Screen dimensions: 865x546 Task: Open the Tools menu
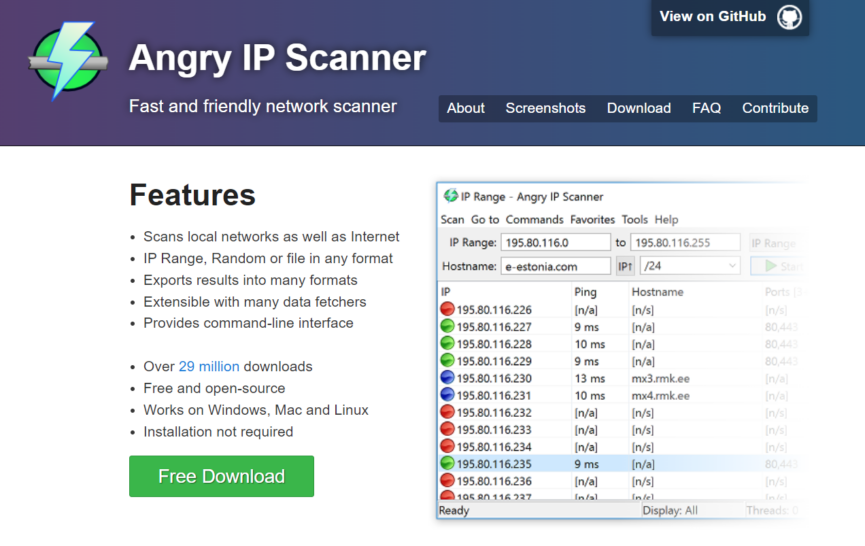pyautogui.click(x=634, y=220)
